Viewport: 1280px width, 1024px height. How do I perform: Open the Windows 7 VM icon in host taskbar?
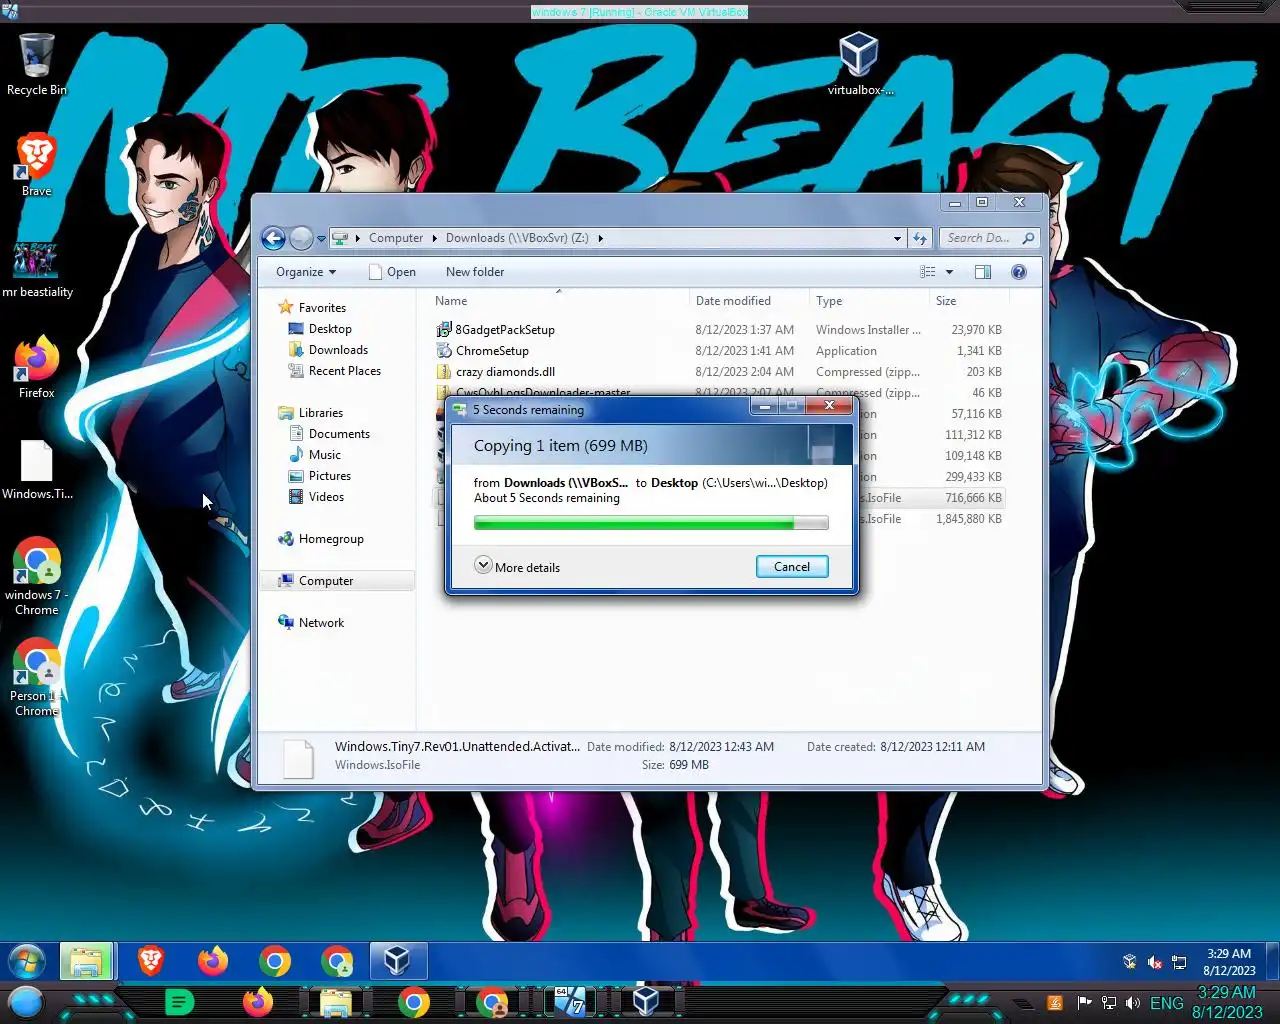[571, 1002]
